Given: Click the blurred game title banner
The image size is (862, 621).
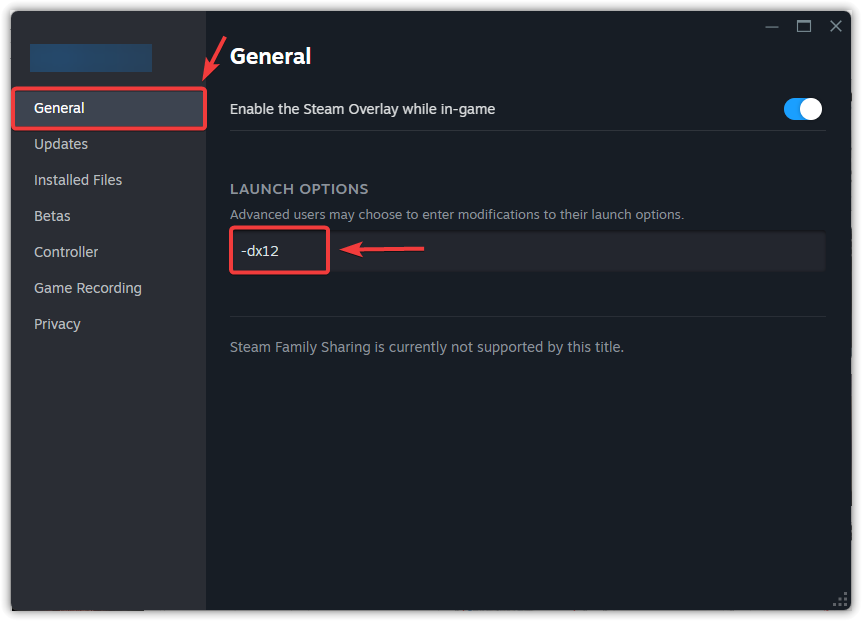Looking at the screenshot, I should coord(90,58).
